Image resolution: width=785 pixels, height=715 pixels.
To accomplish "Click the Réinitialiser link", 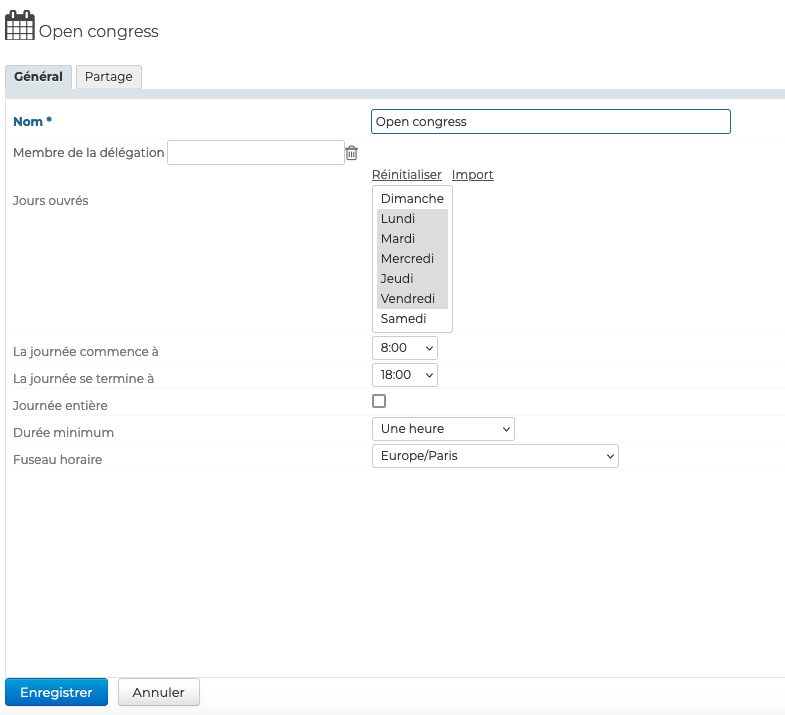I will coord(406,175).
